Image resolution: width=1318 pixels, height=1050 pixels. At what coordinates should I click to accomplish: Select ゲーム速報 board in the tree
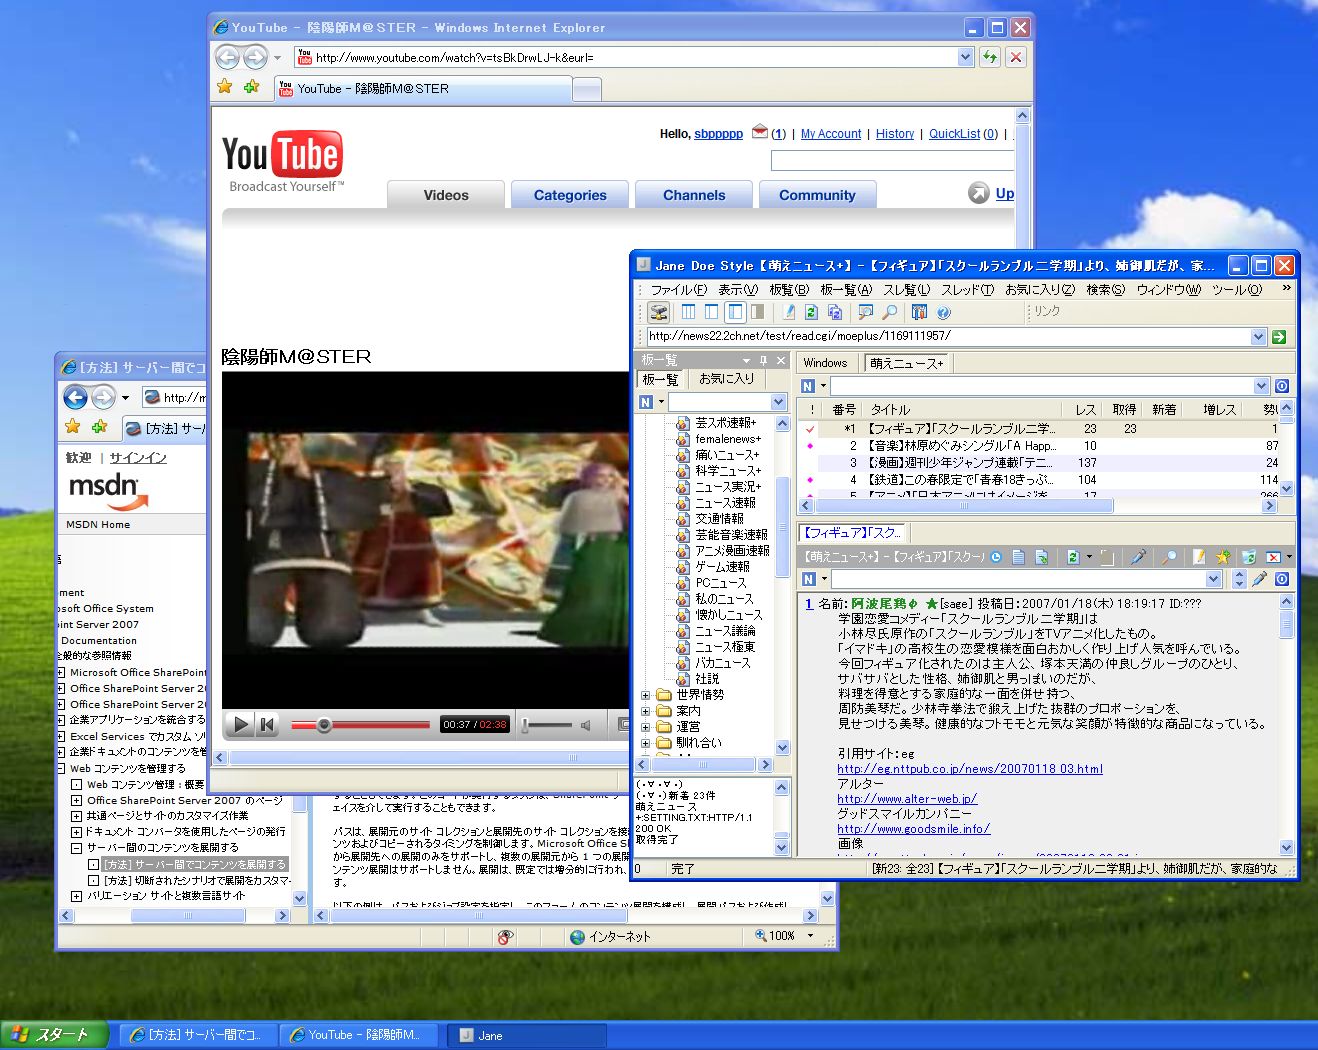tap(722, 567)
